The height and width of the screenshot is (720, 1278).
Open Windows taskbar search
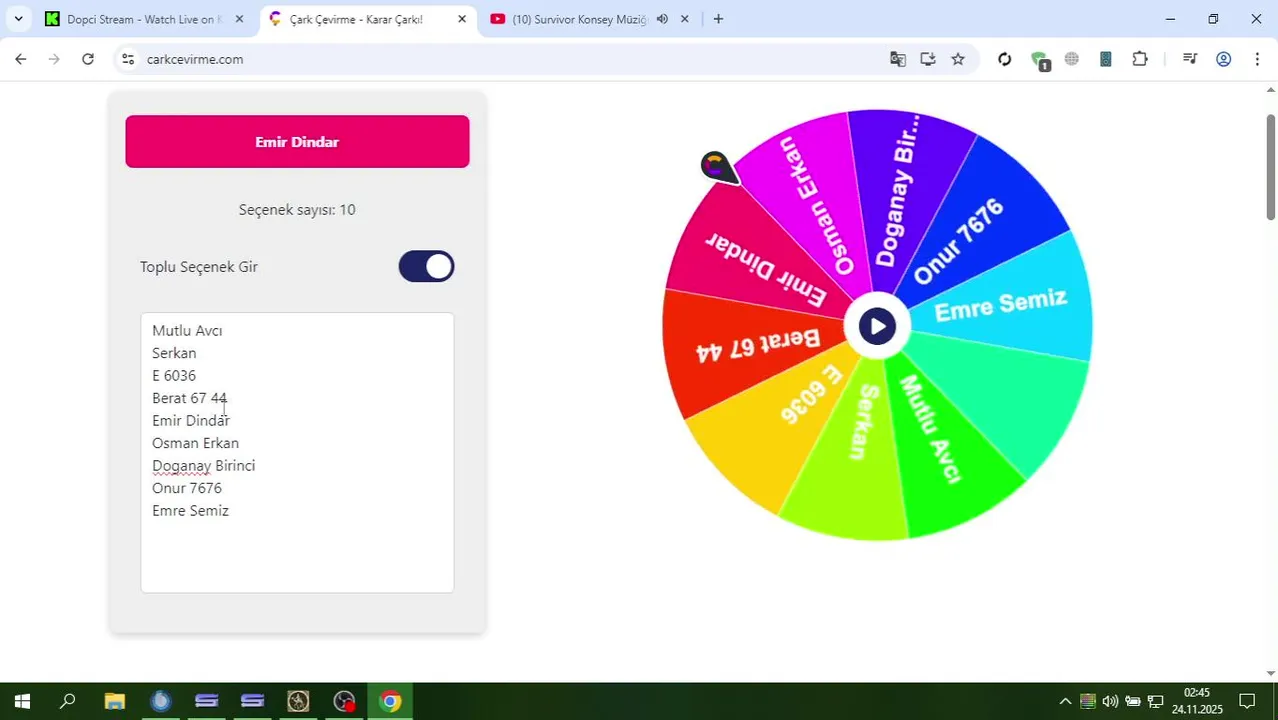[x=68, y=701]
